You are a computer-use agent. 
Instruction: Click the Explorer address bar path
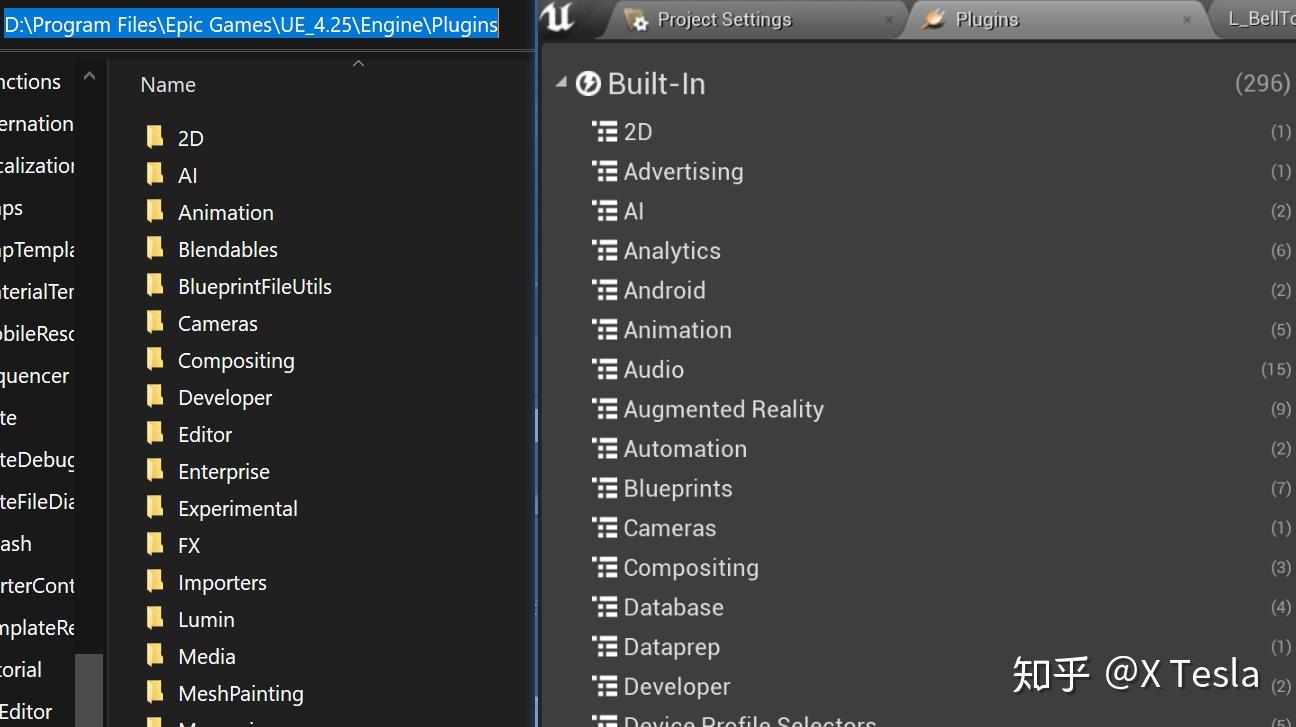[x=251, y=25]
